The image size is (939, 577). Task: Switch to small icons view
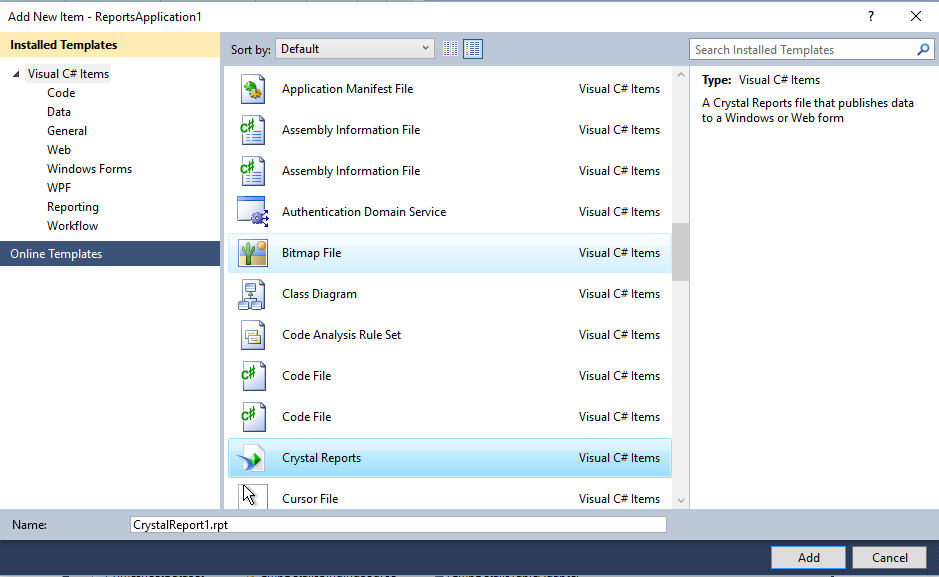click(x=450, y=49)
